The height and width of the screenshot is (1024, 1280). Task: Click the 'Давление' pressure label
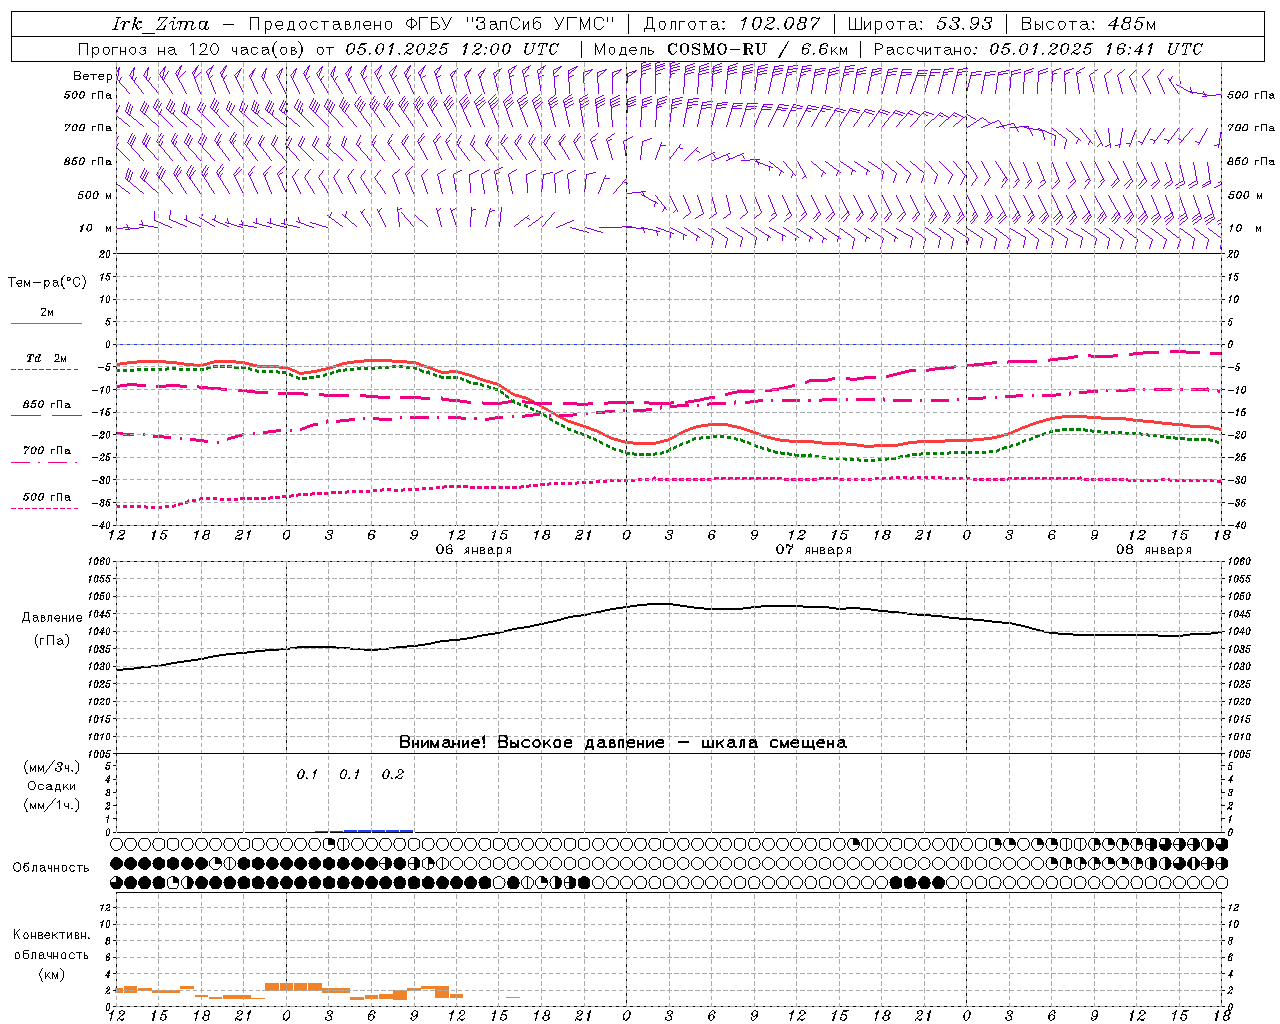pos(52,618)
